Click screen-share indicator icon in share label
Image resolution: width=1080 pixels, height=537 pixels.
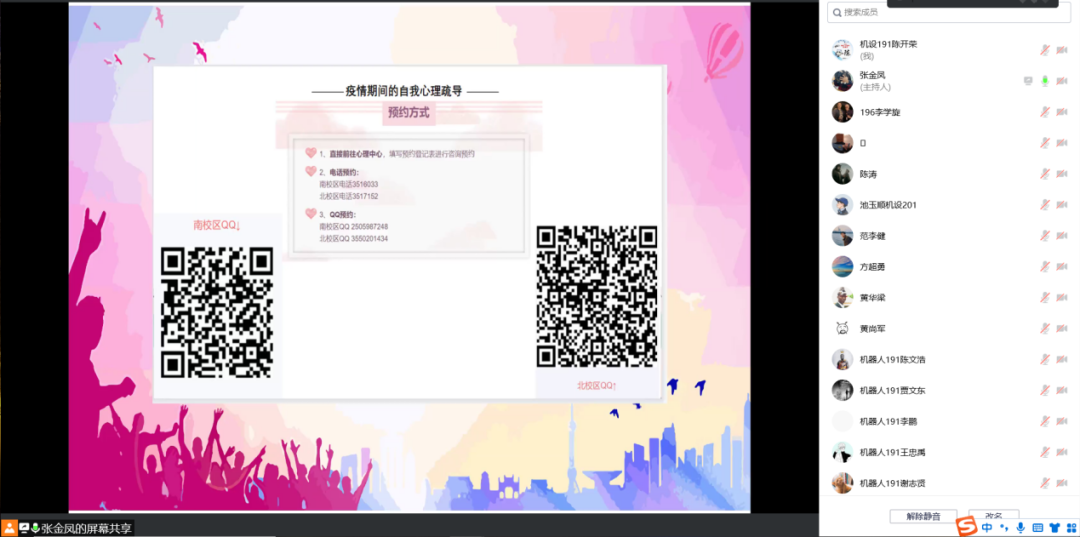pos(24,528)
